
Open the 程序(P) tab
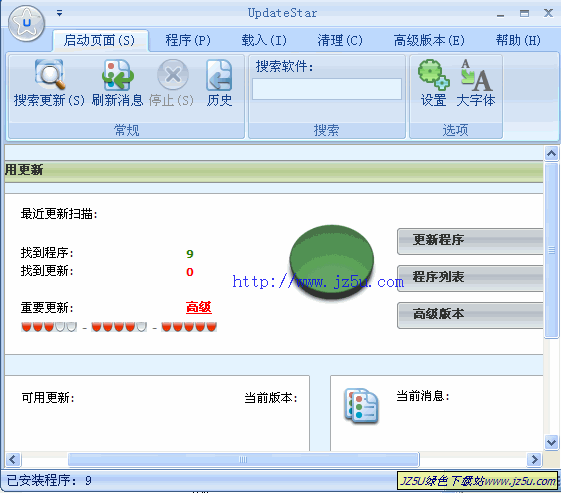click(x=188, y=40)
